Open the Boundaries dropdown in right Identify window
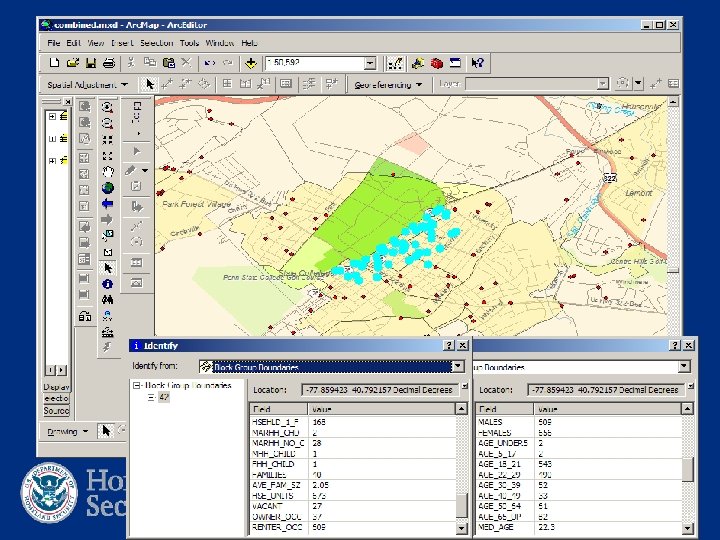Image resolution: width=720 pixels, height=540 pixels. pyautogui.click(x=684, y=366)
